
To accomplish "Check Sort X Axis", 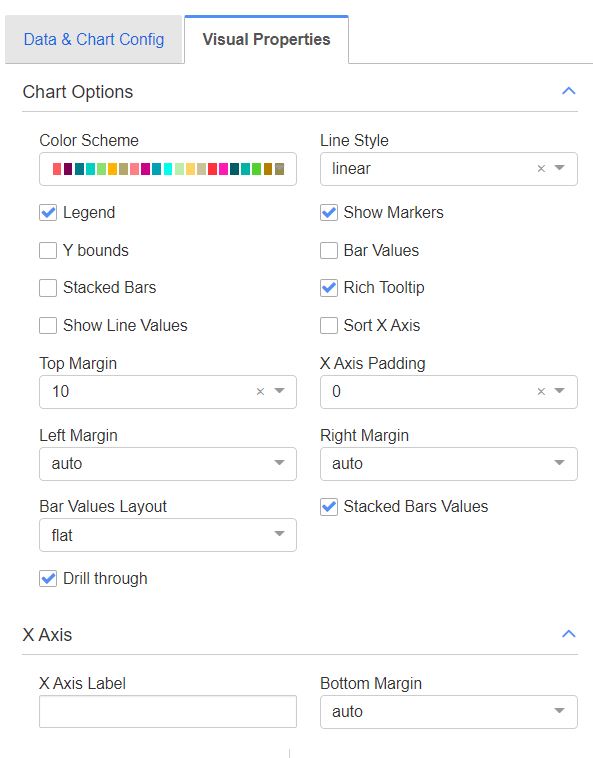I will coord(329,325).
